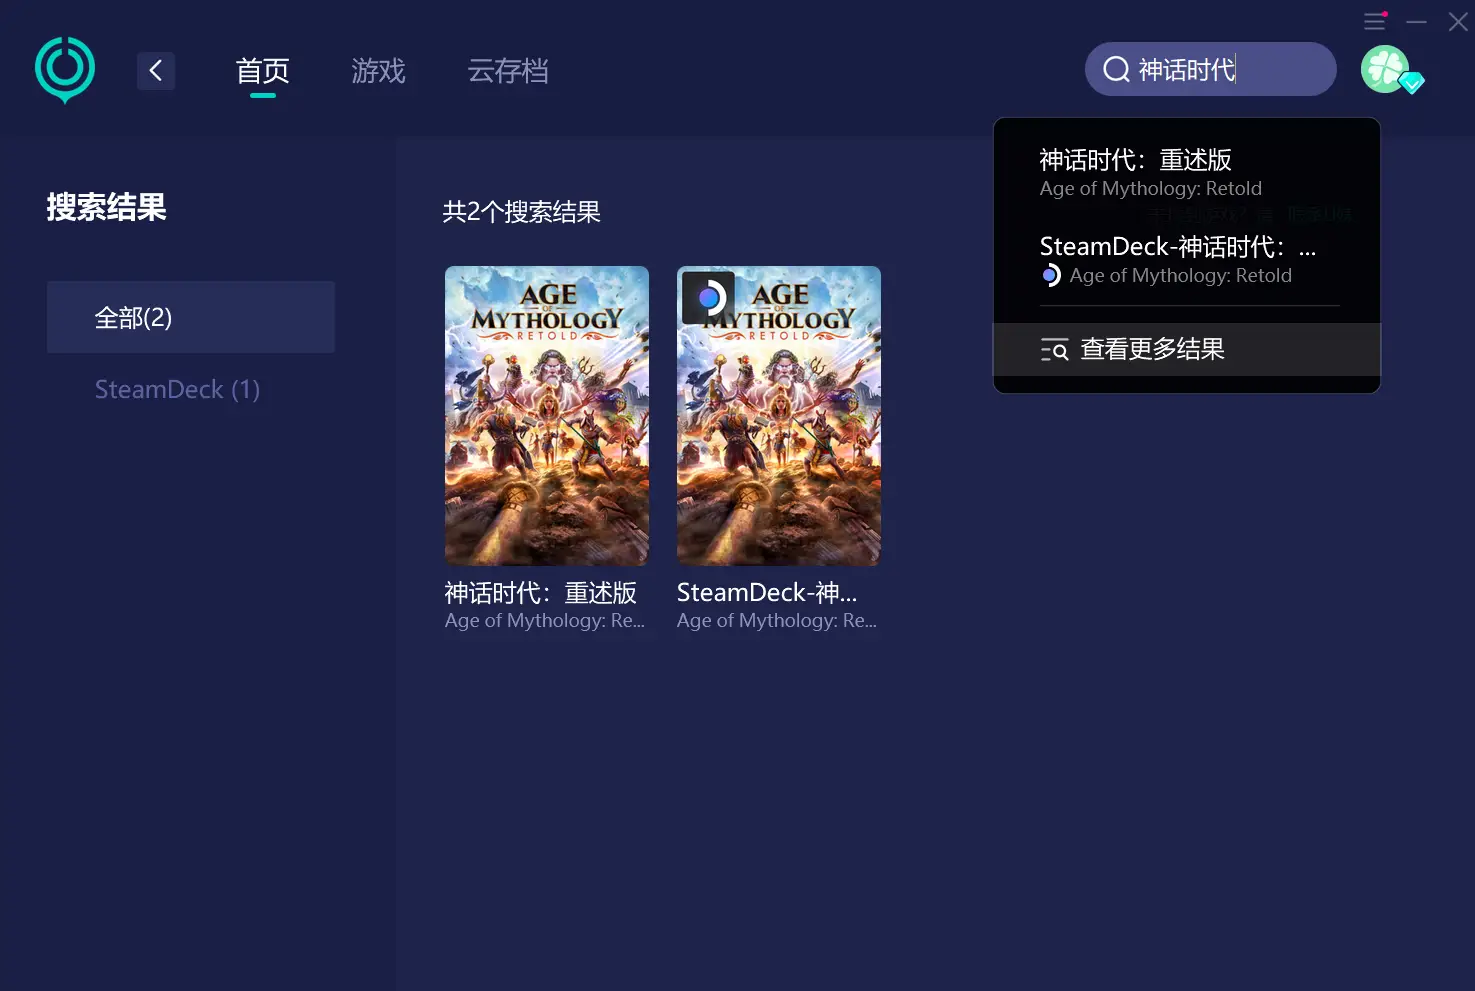Minimize the window
This screenshot has height=991, width=1475.
1417,21
